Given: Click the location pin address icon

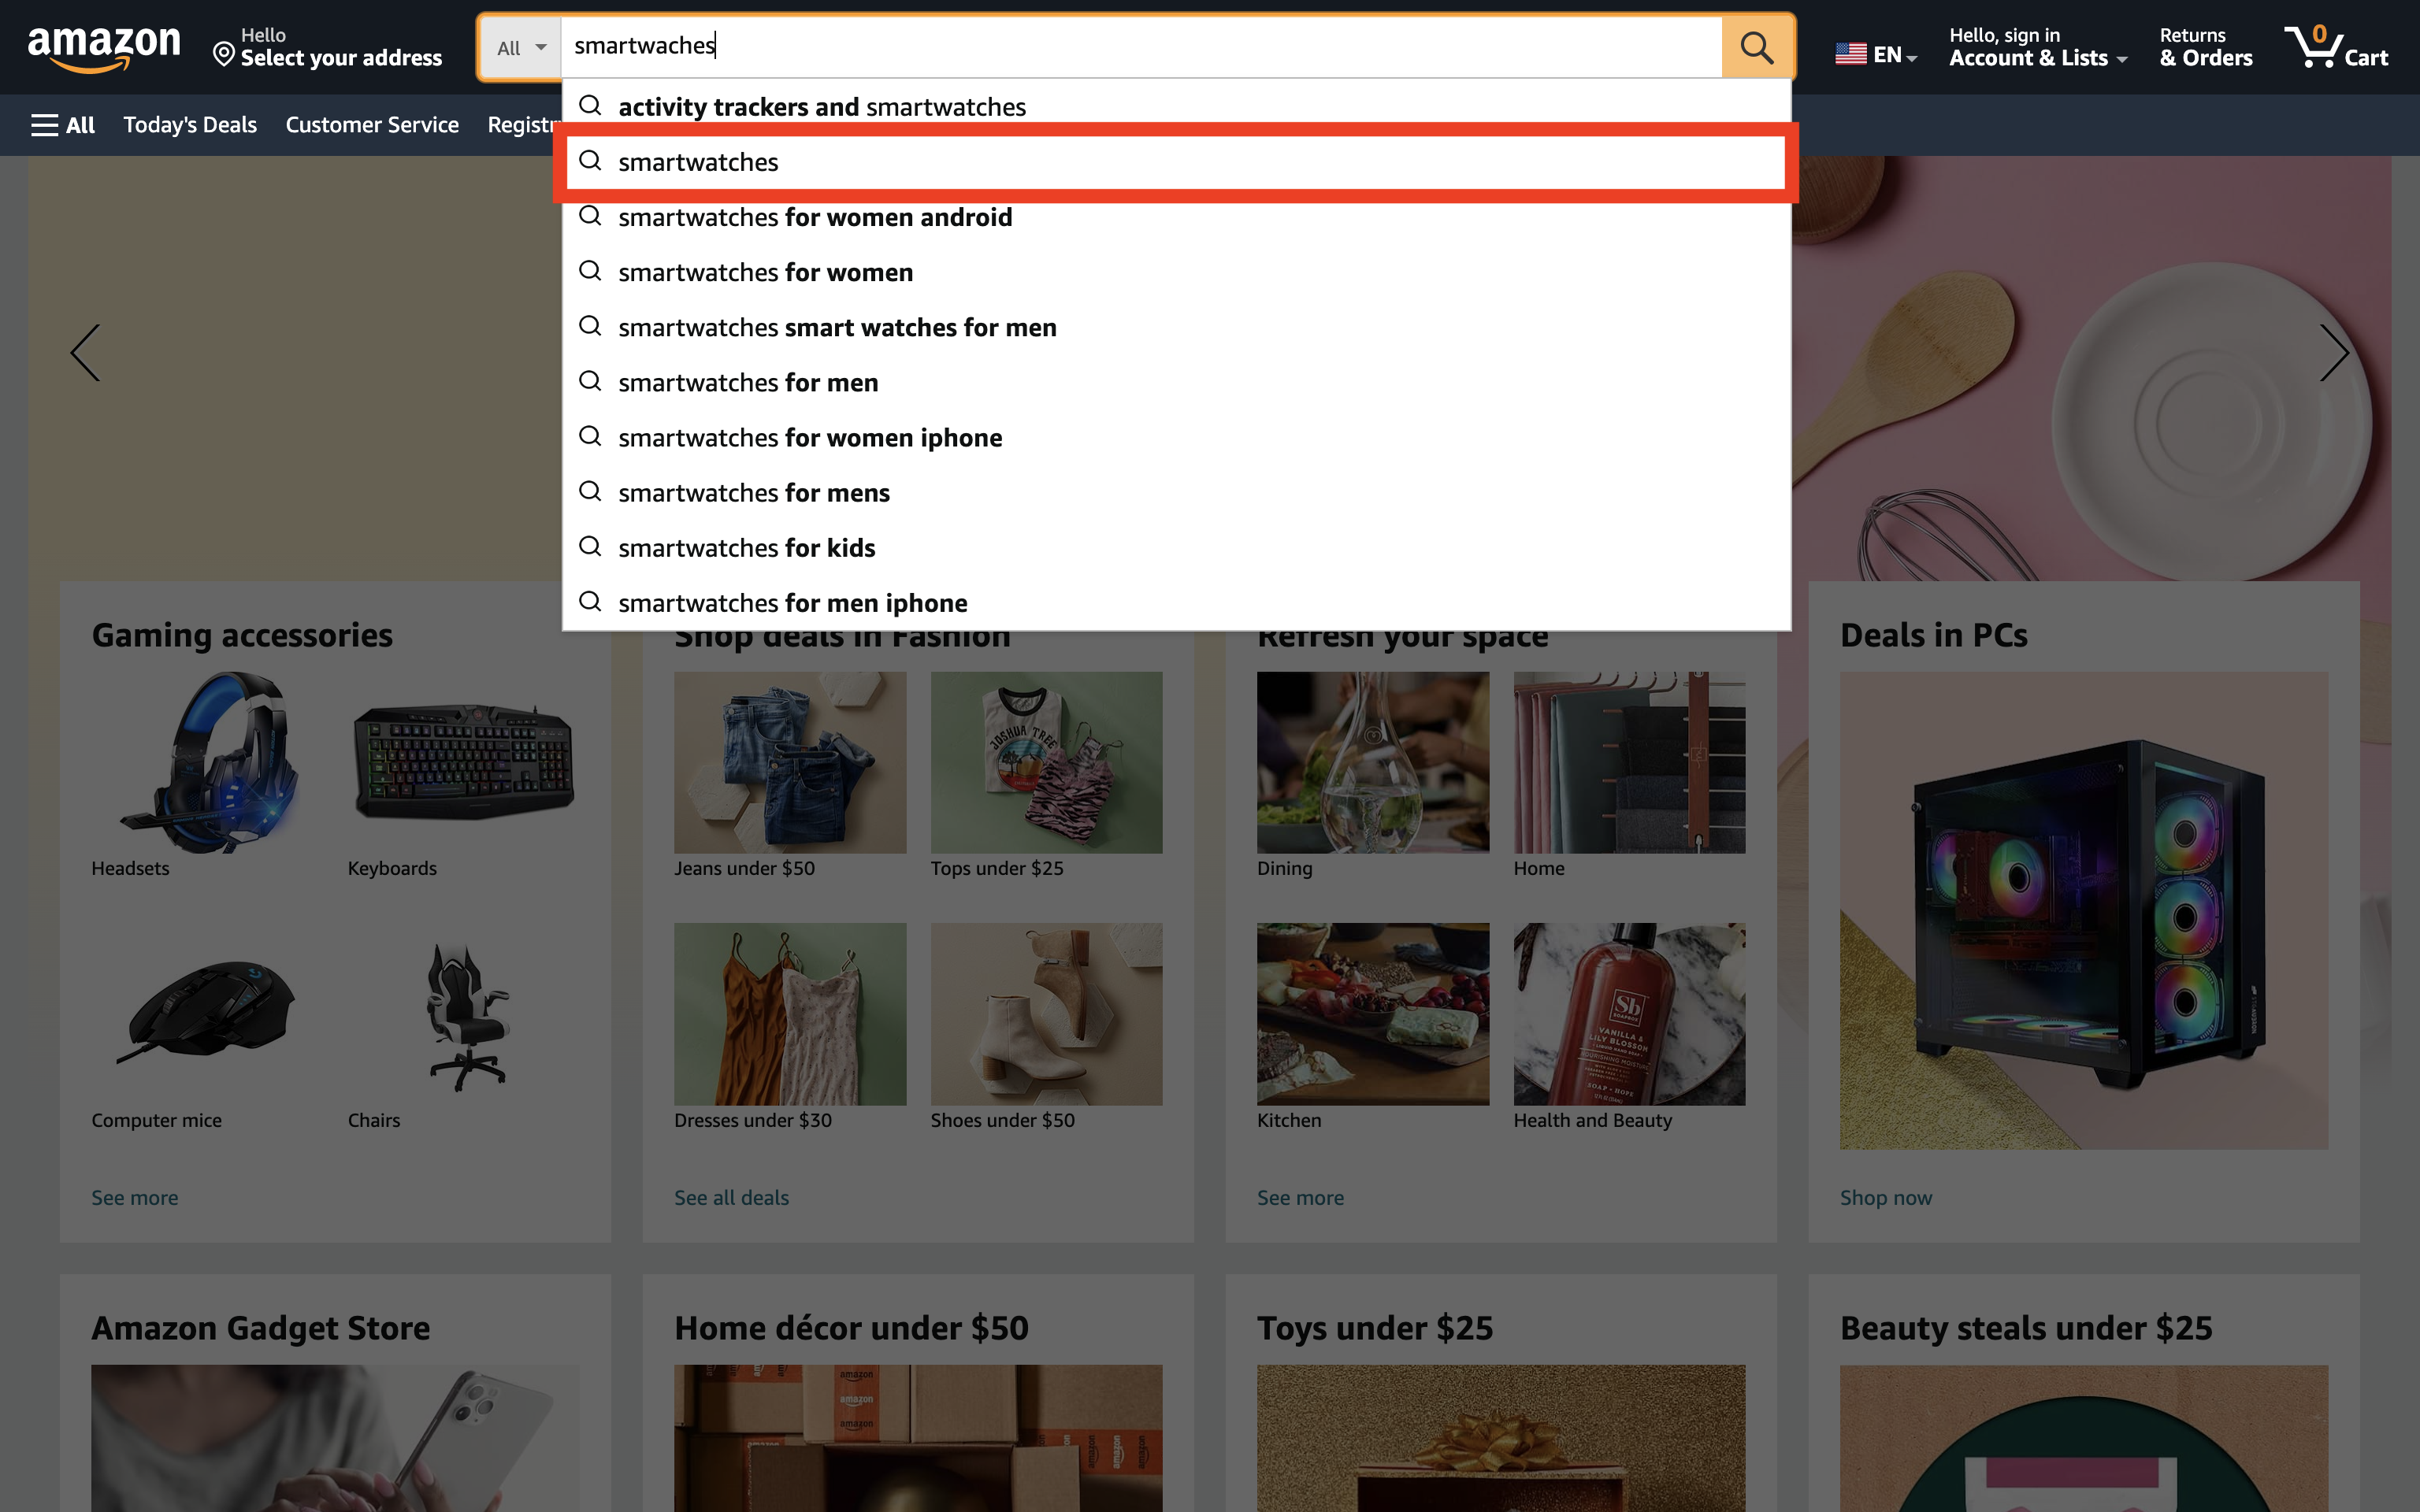Looking at the screenshot, I should pyautogui.click(x=224, y=54).
